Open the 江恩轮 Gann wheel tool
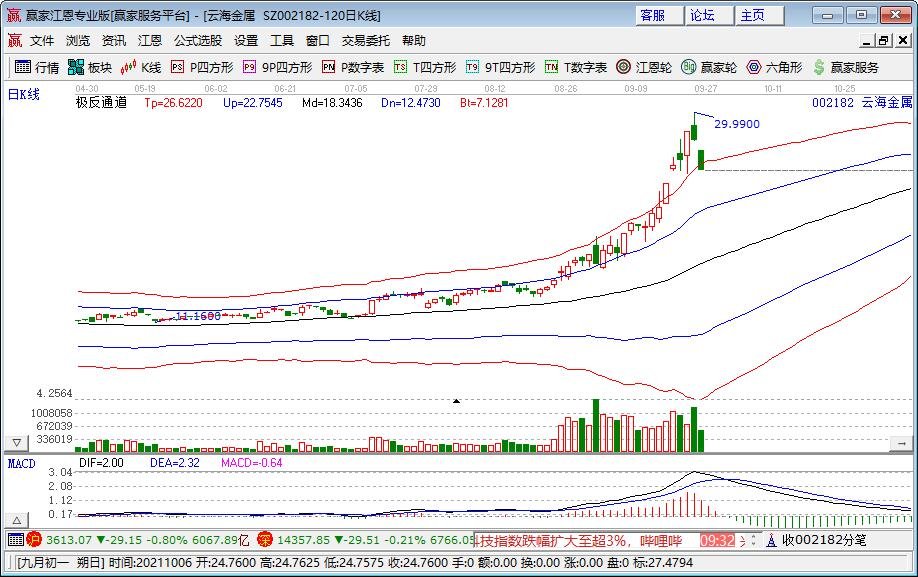918x577 pixels. (644, 67)
